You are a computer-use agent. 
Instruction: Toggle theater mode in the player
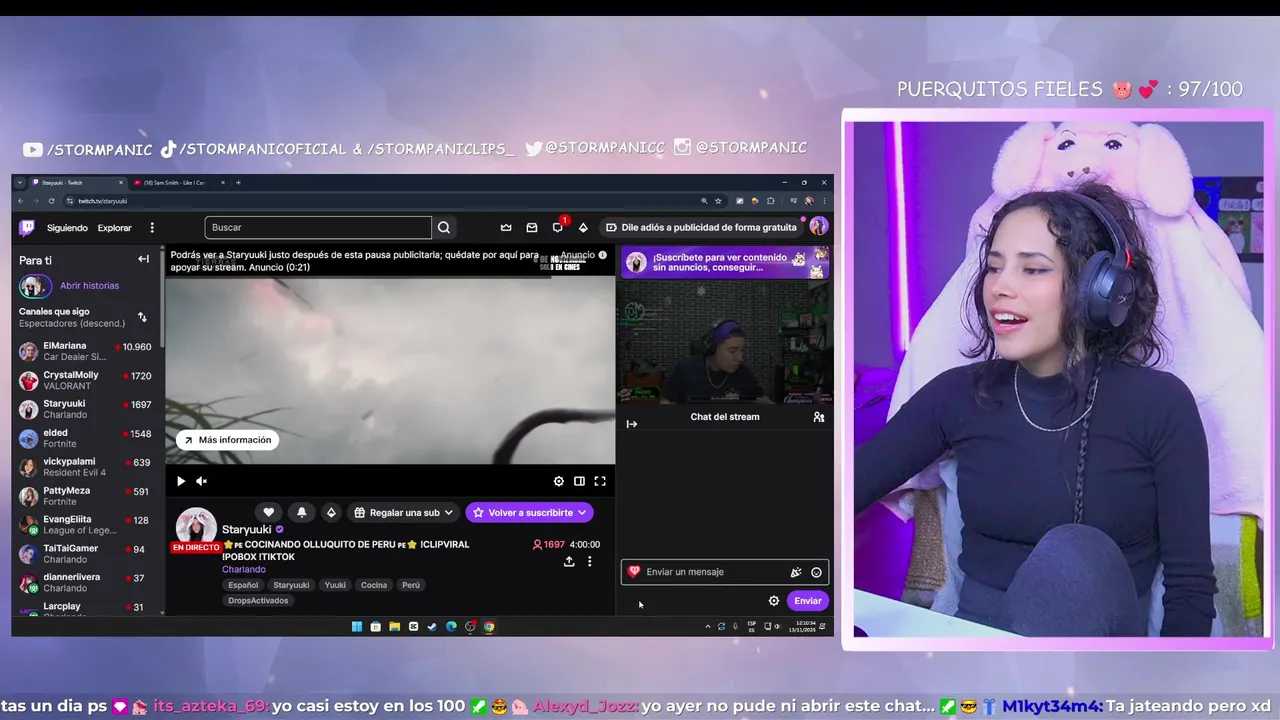click(x=579, y=481)
